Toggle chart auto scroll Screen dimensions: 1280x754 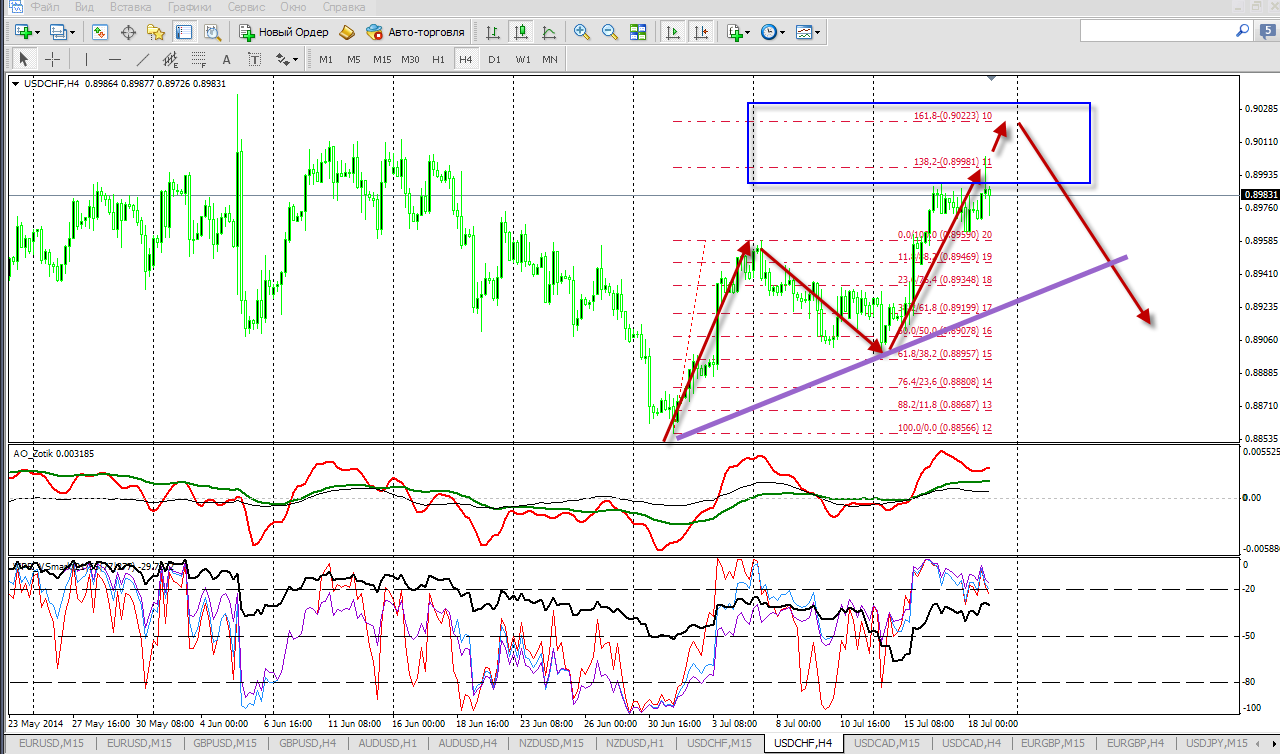(673, 32)
